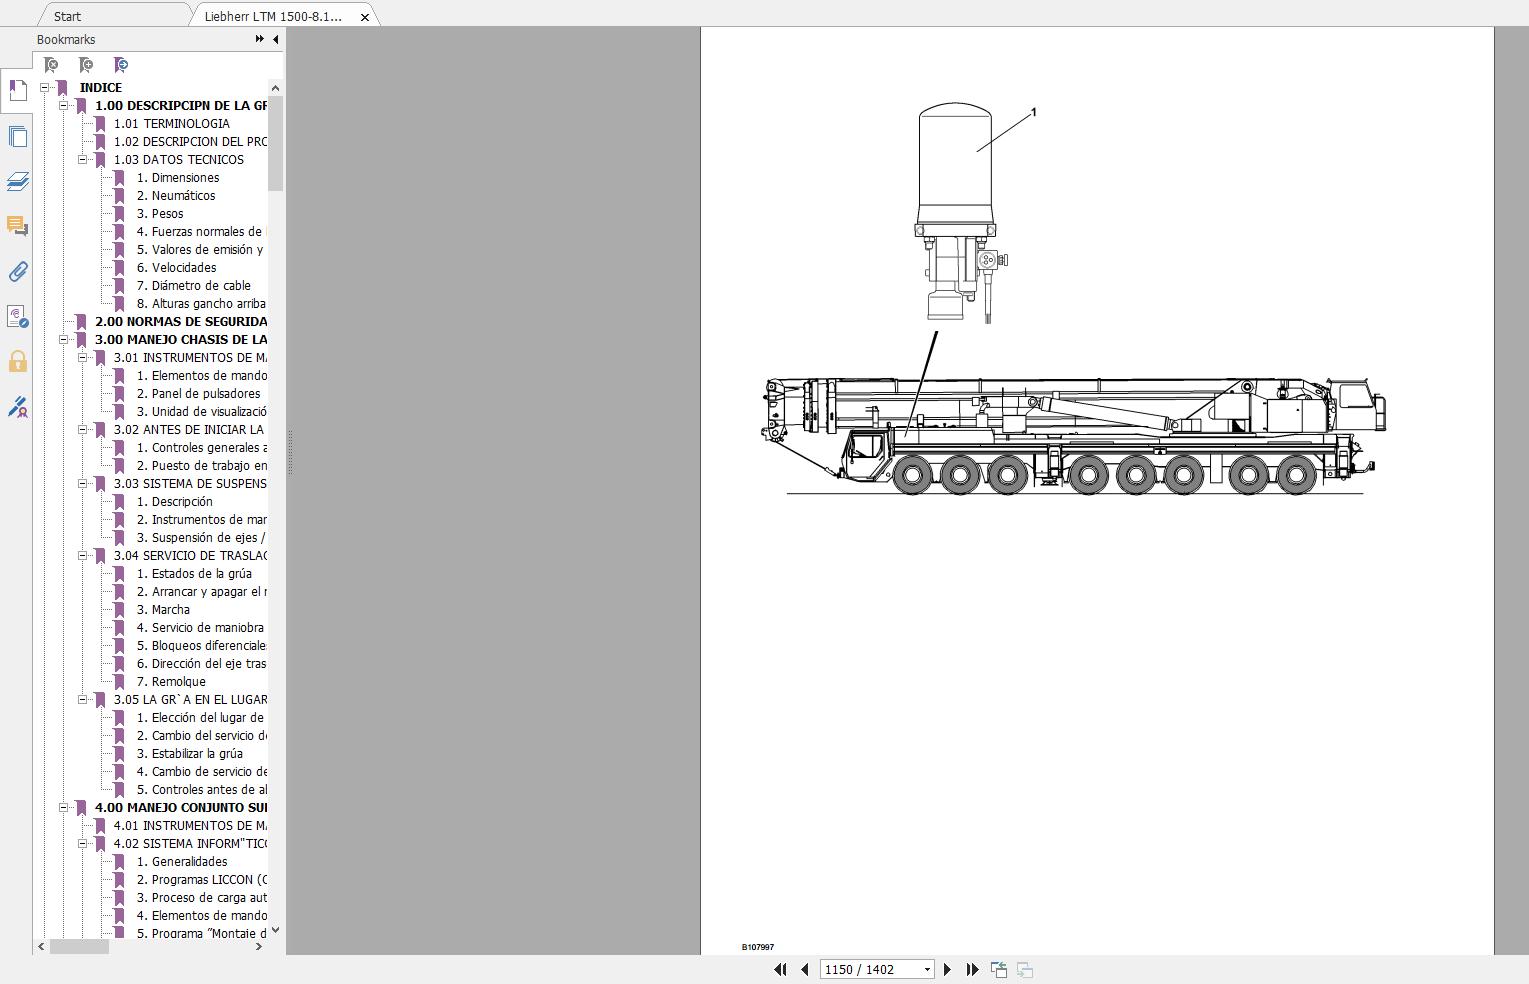This screenshot has height=984, width=1529.
Task: Open the Attachments panel
Action: point(17,271)
